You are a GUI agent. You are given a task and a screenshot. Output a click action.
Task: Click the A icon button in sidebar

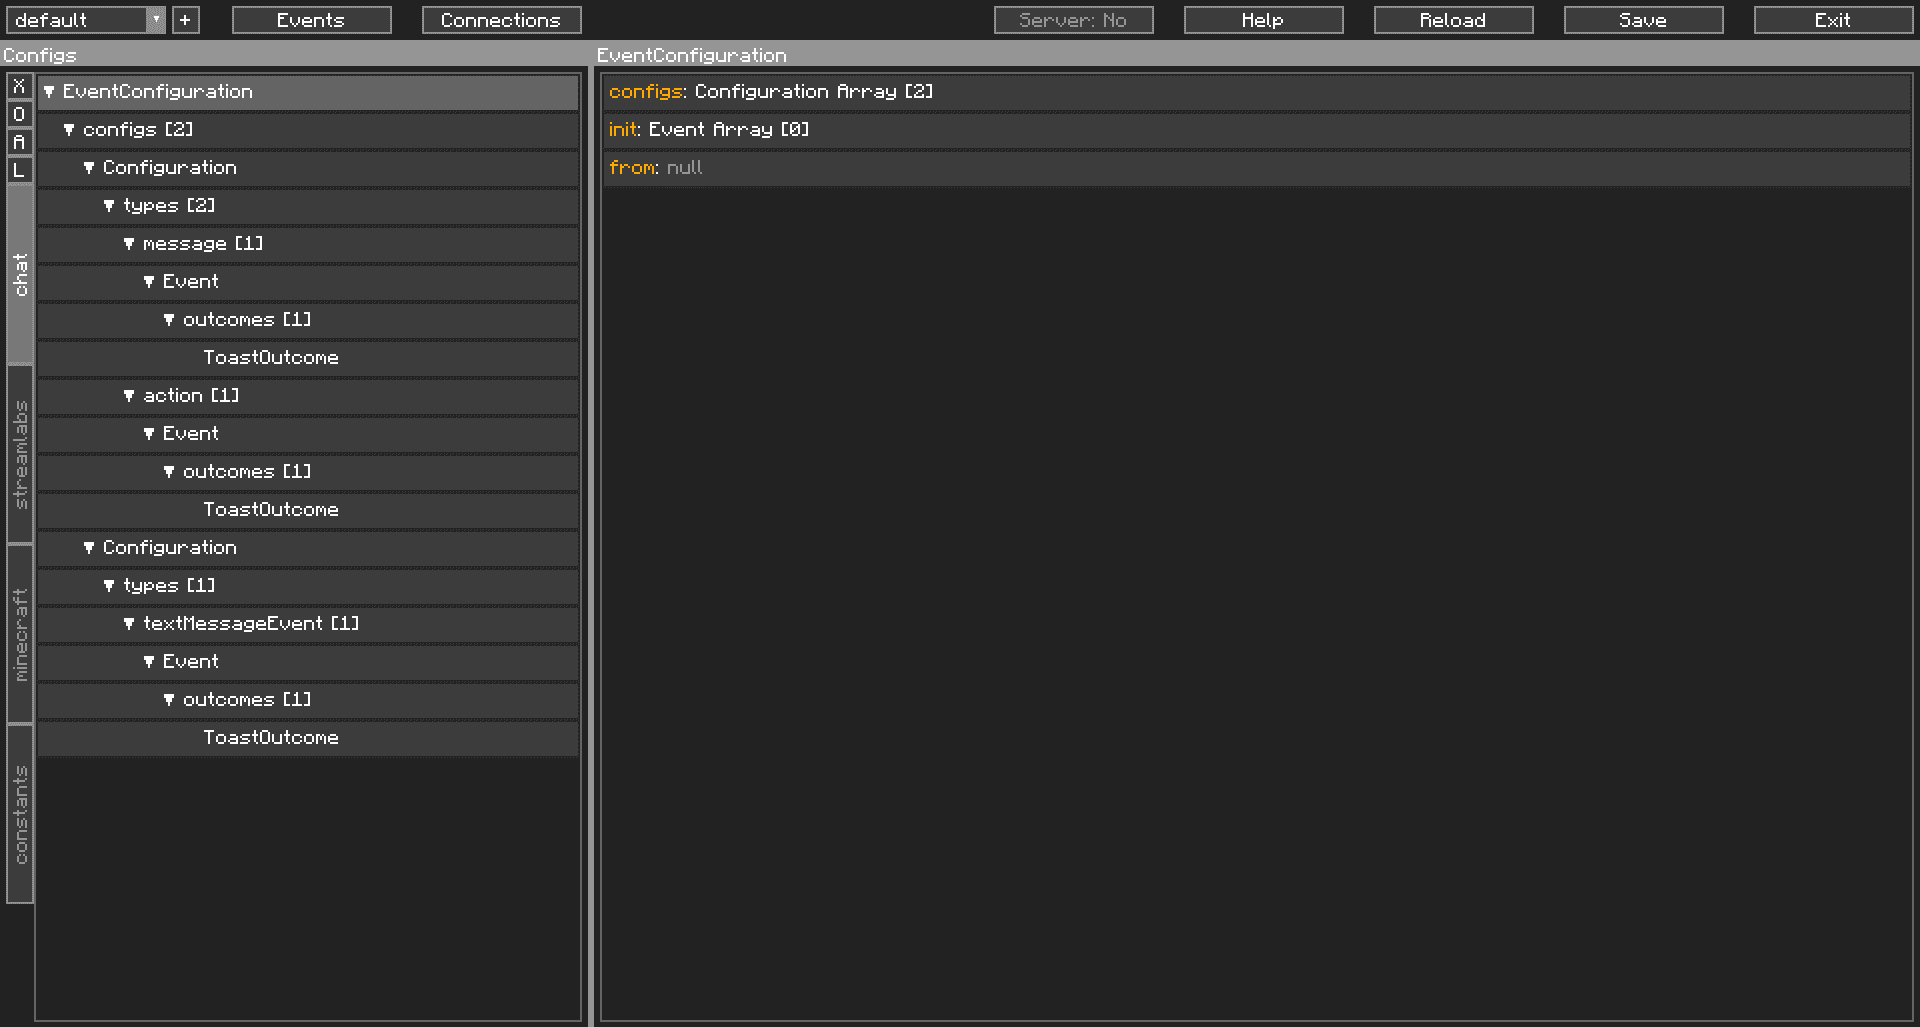(x=19, y=143)
